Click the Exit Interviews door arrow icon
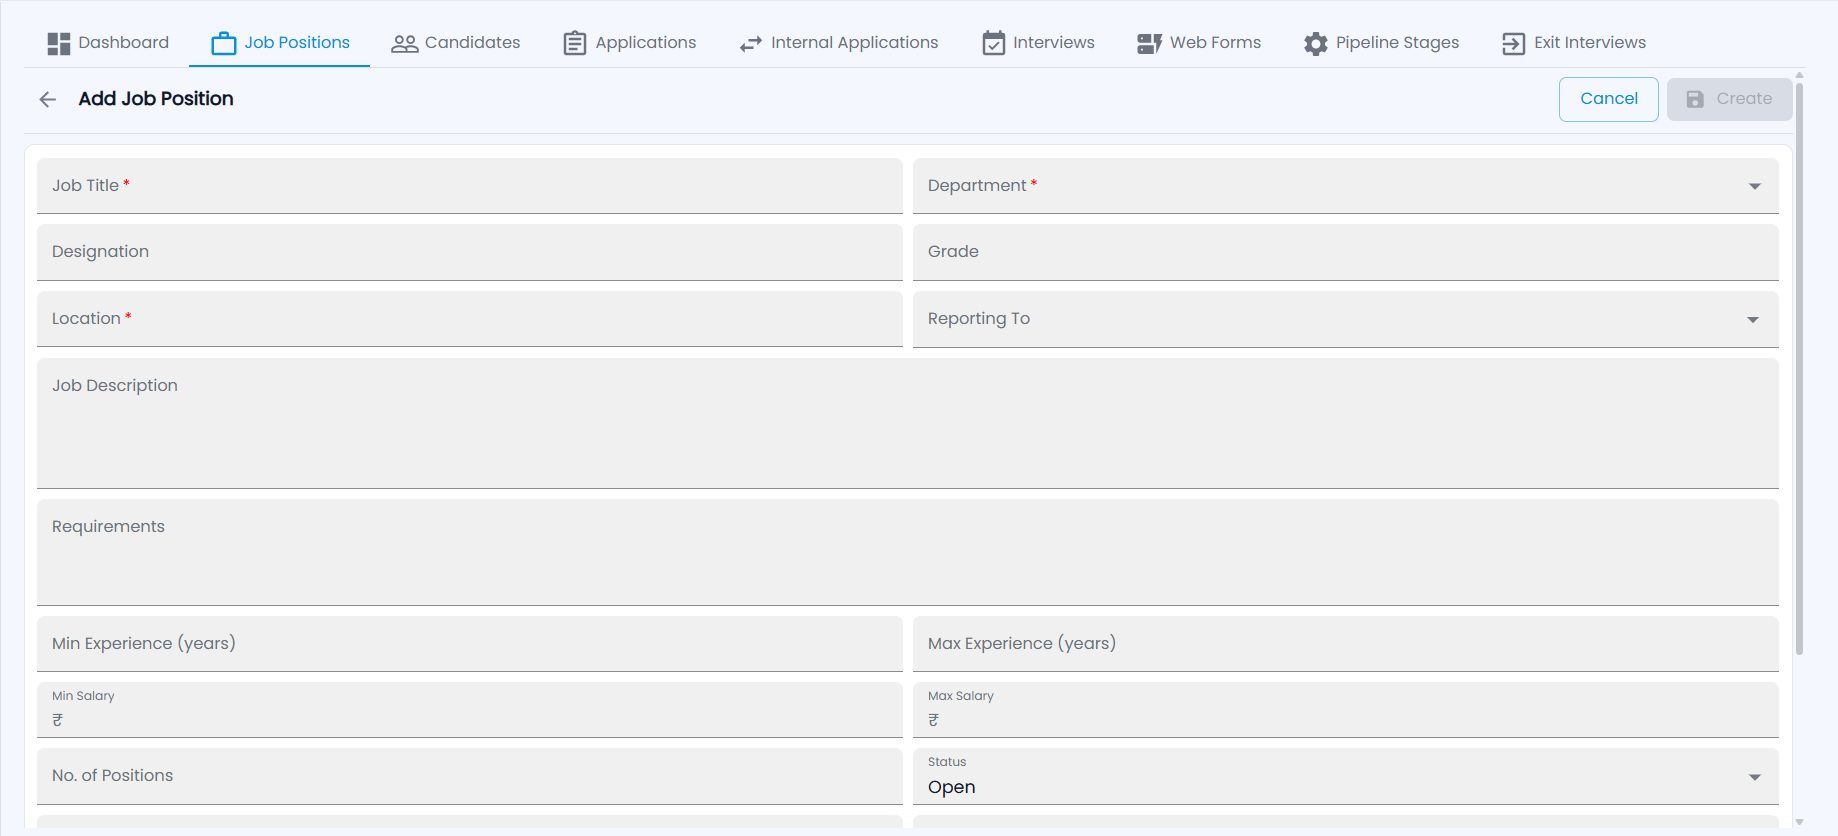This screenshot has height=836, width=1838. [x=1514, y=43]
